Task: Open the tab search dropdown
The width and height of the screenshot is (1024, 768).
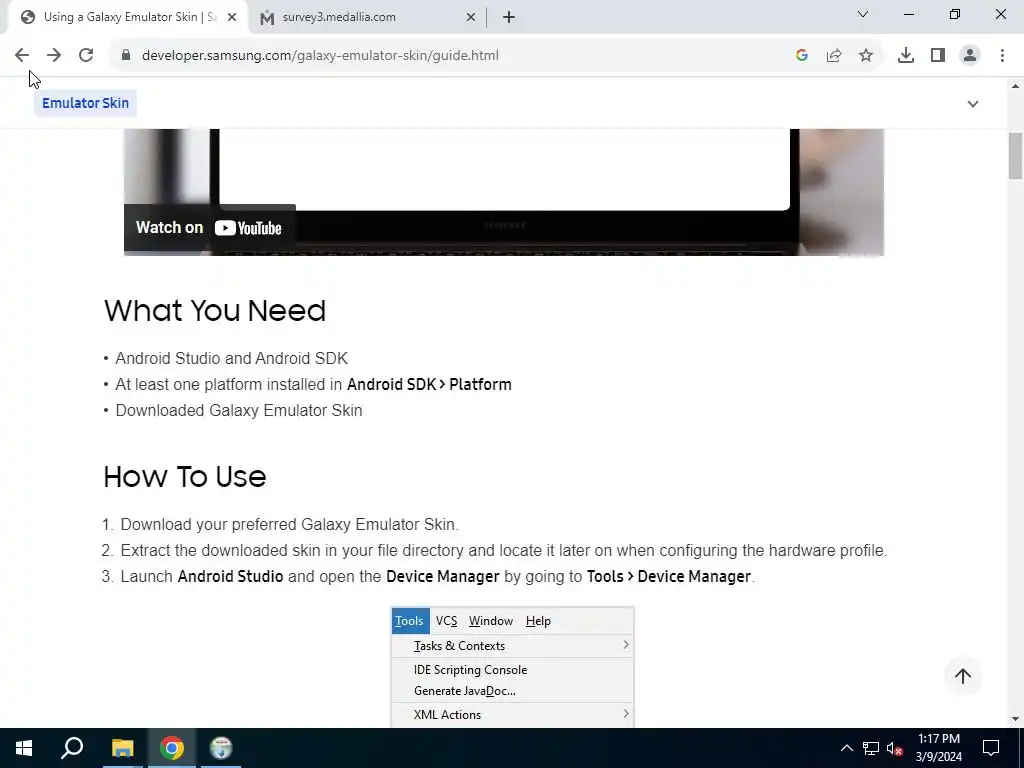Action: click(x=863, y=14)
